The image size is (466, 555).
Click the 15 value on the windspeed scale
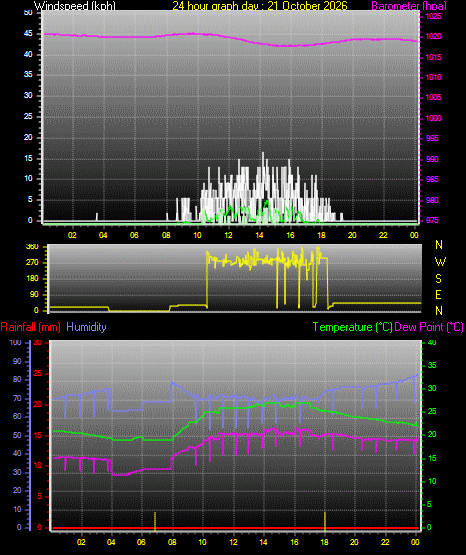[x=28, y=158]
